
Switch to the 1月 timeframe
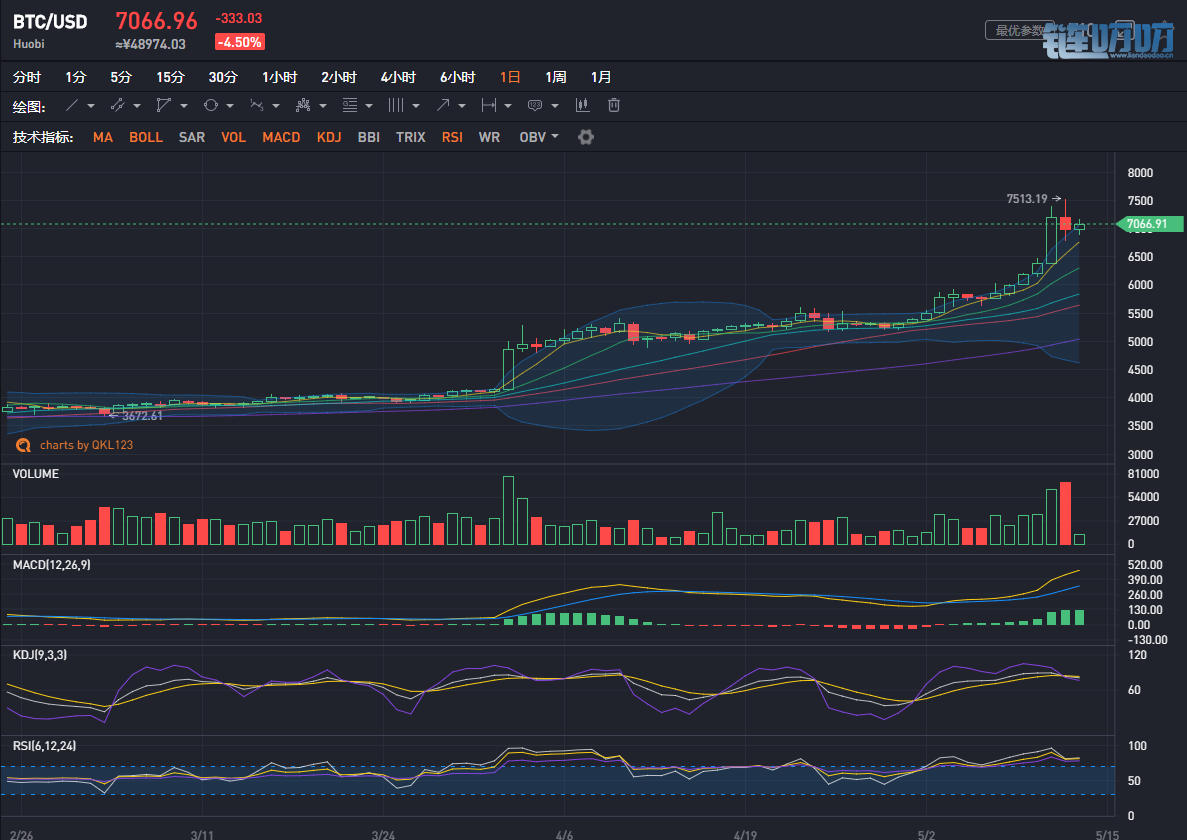[601, 77]
